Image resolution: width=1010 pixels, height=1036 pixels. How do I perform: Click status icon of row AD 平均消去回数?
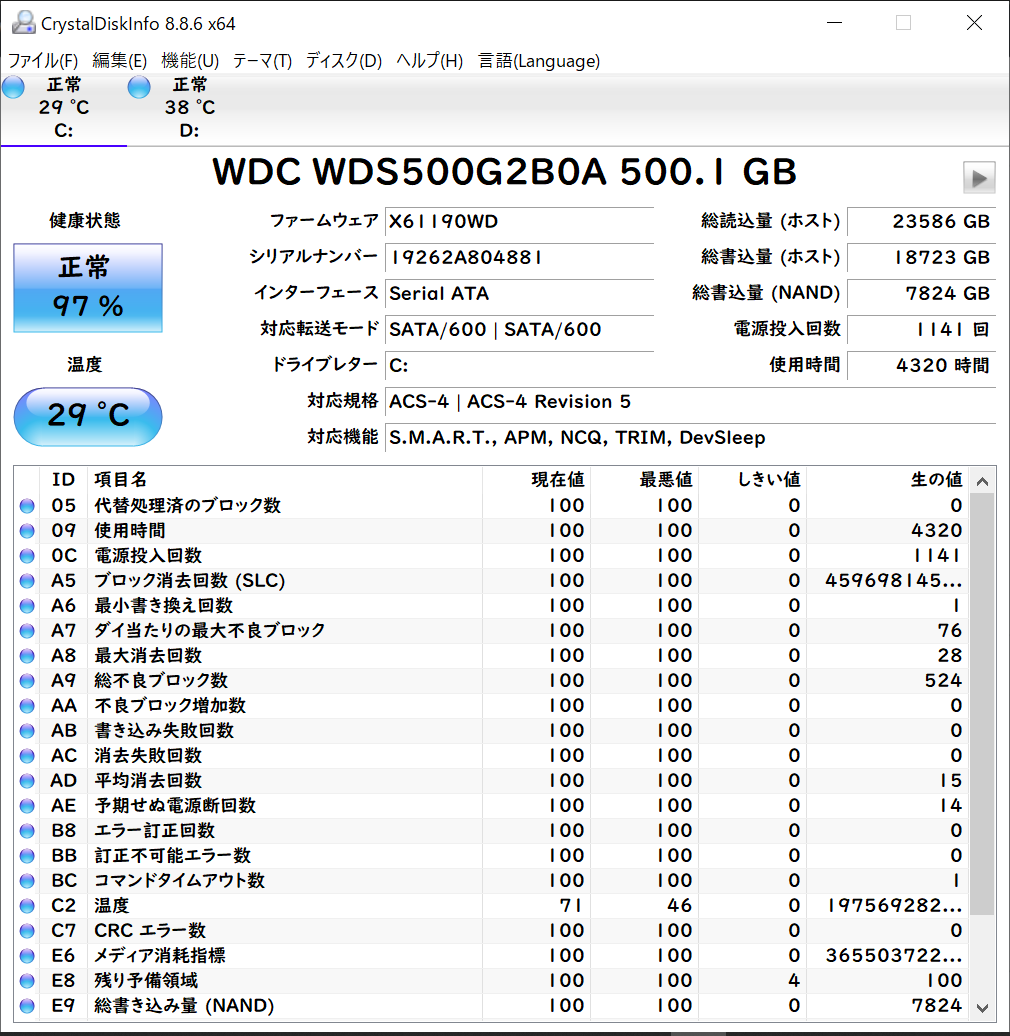[x=27, y=781]
